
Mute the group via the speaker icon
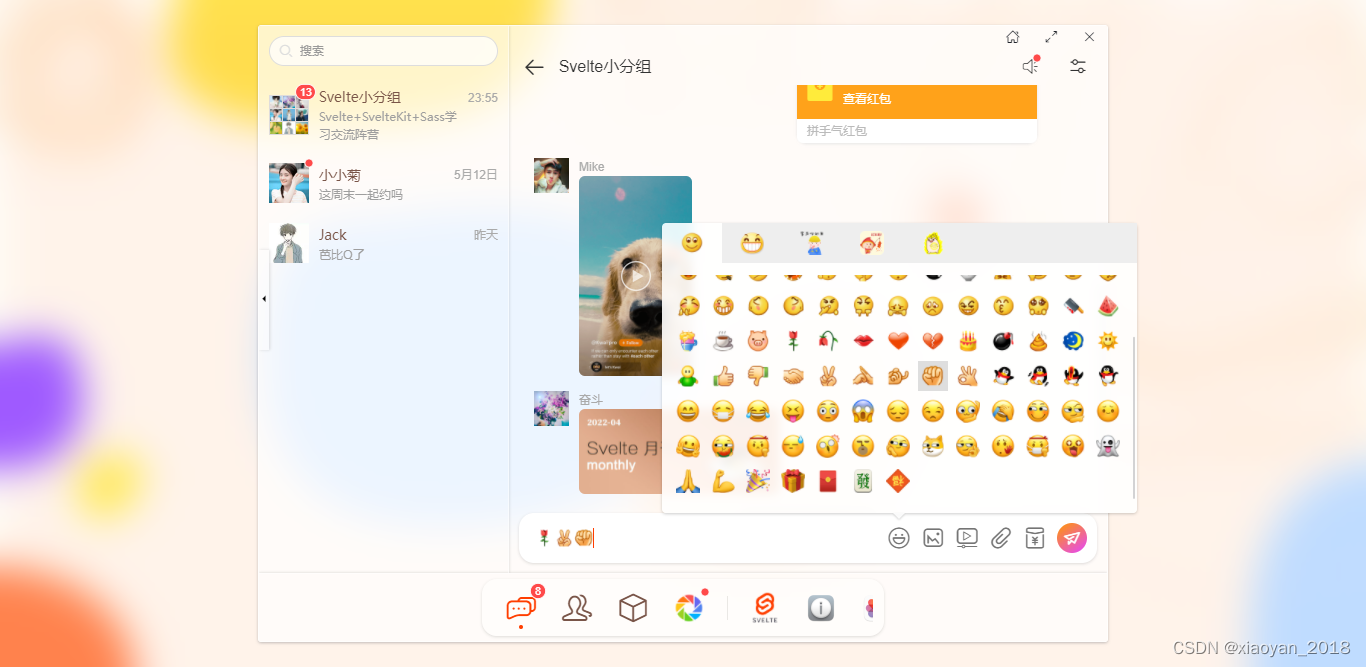click(x=1029, y=66)
